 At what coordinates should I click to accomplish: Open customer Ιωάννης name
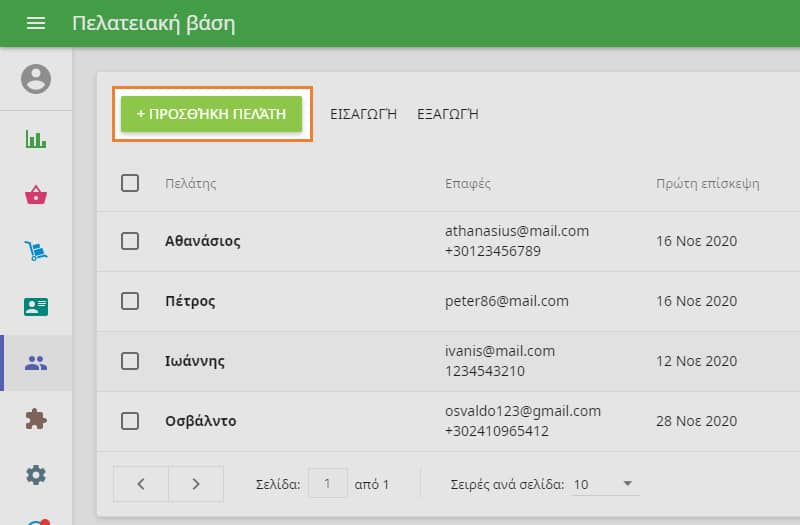[194, 361]
